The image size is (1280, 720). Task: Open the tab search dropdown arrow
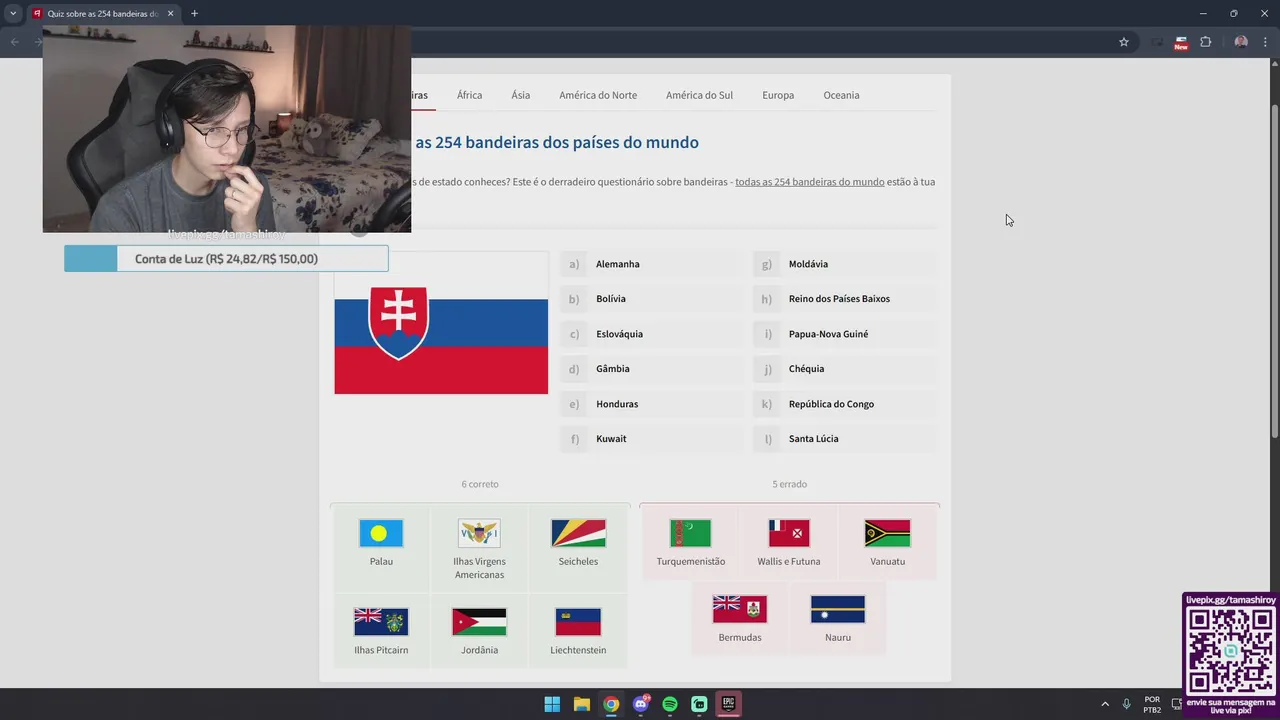13,13
